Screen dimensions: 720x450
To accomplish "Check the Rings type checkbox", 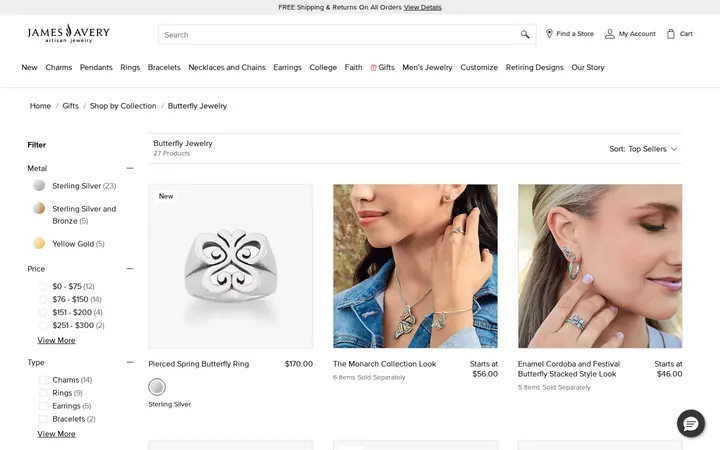I will tap(43, 393).
